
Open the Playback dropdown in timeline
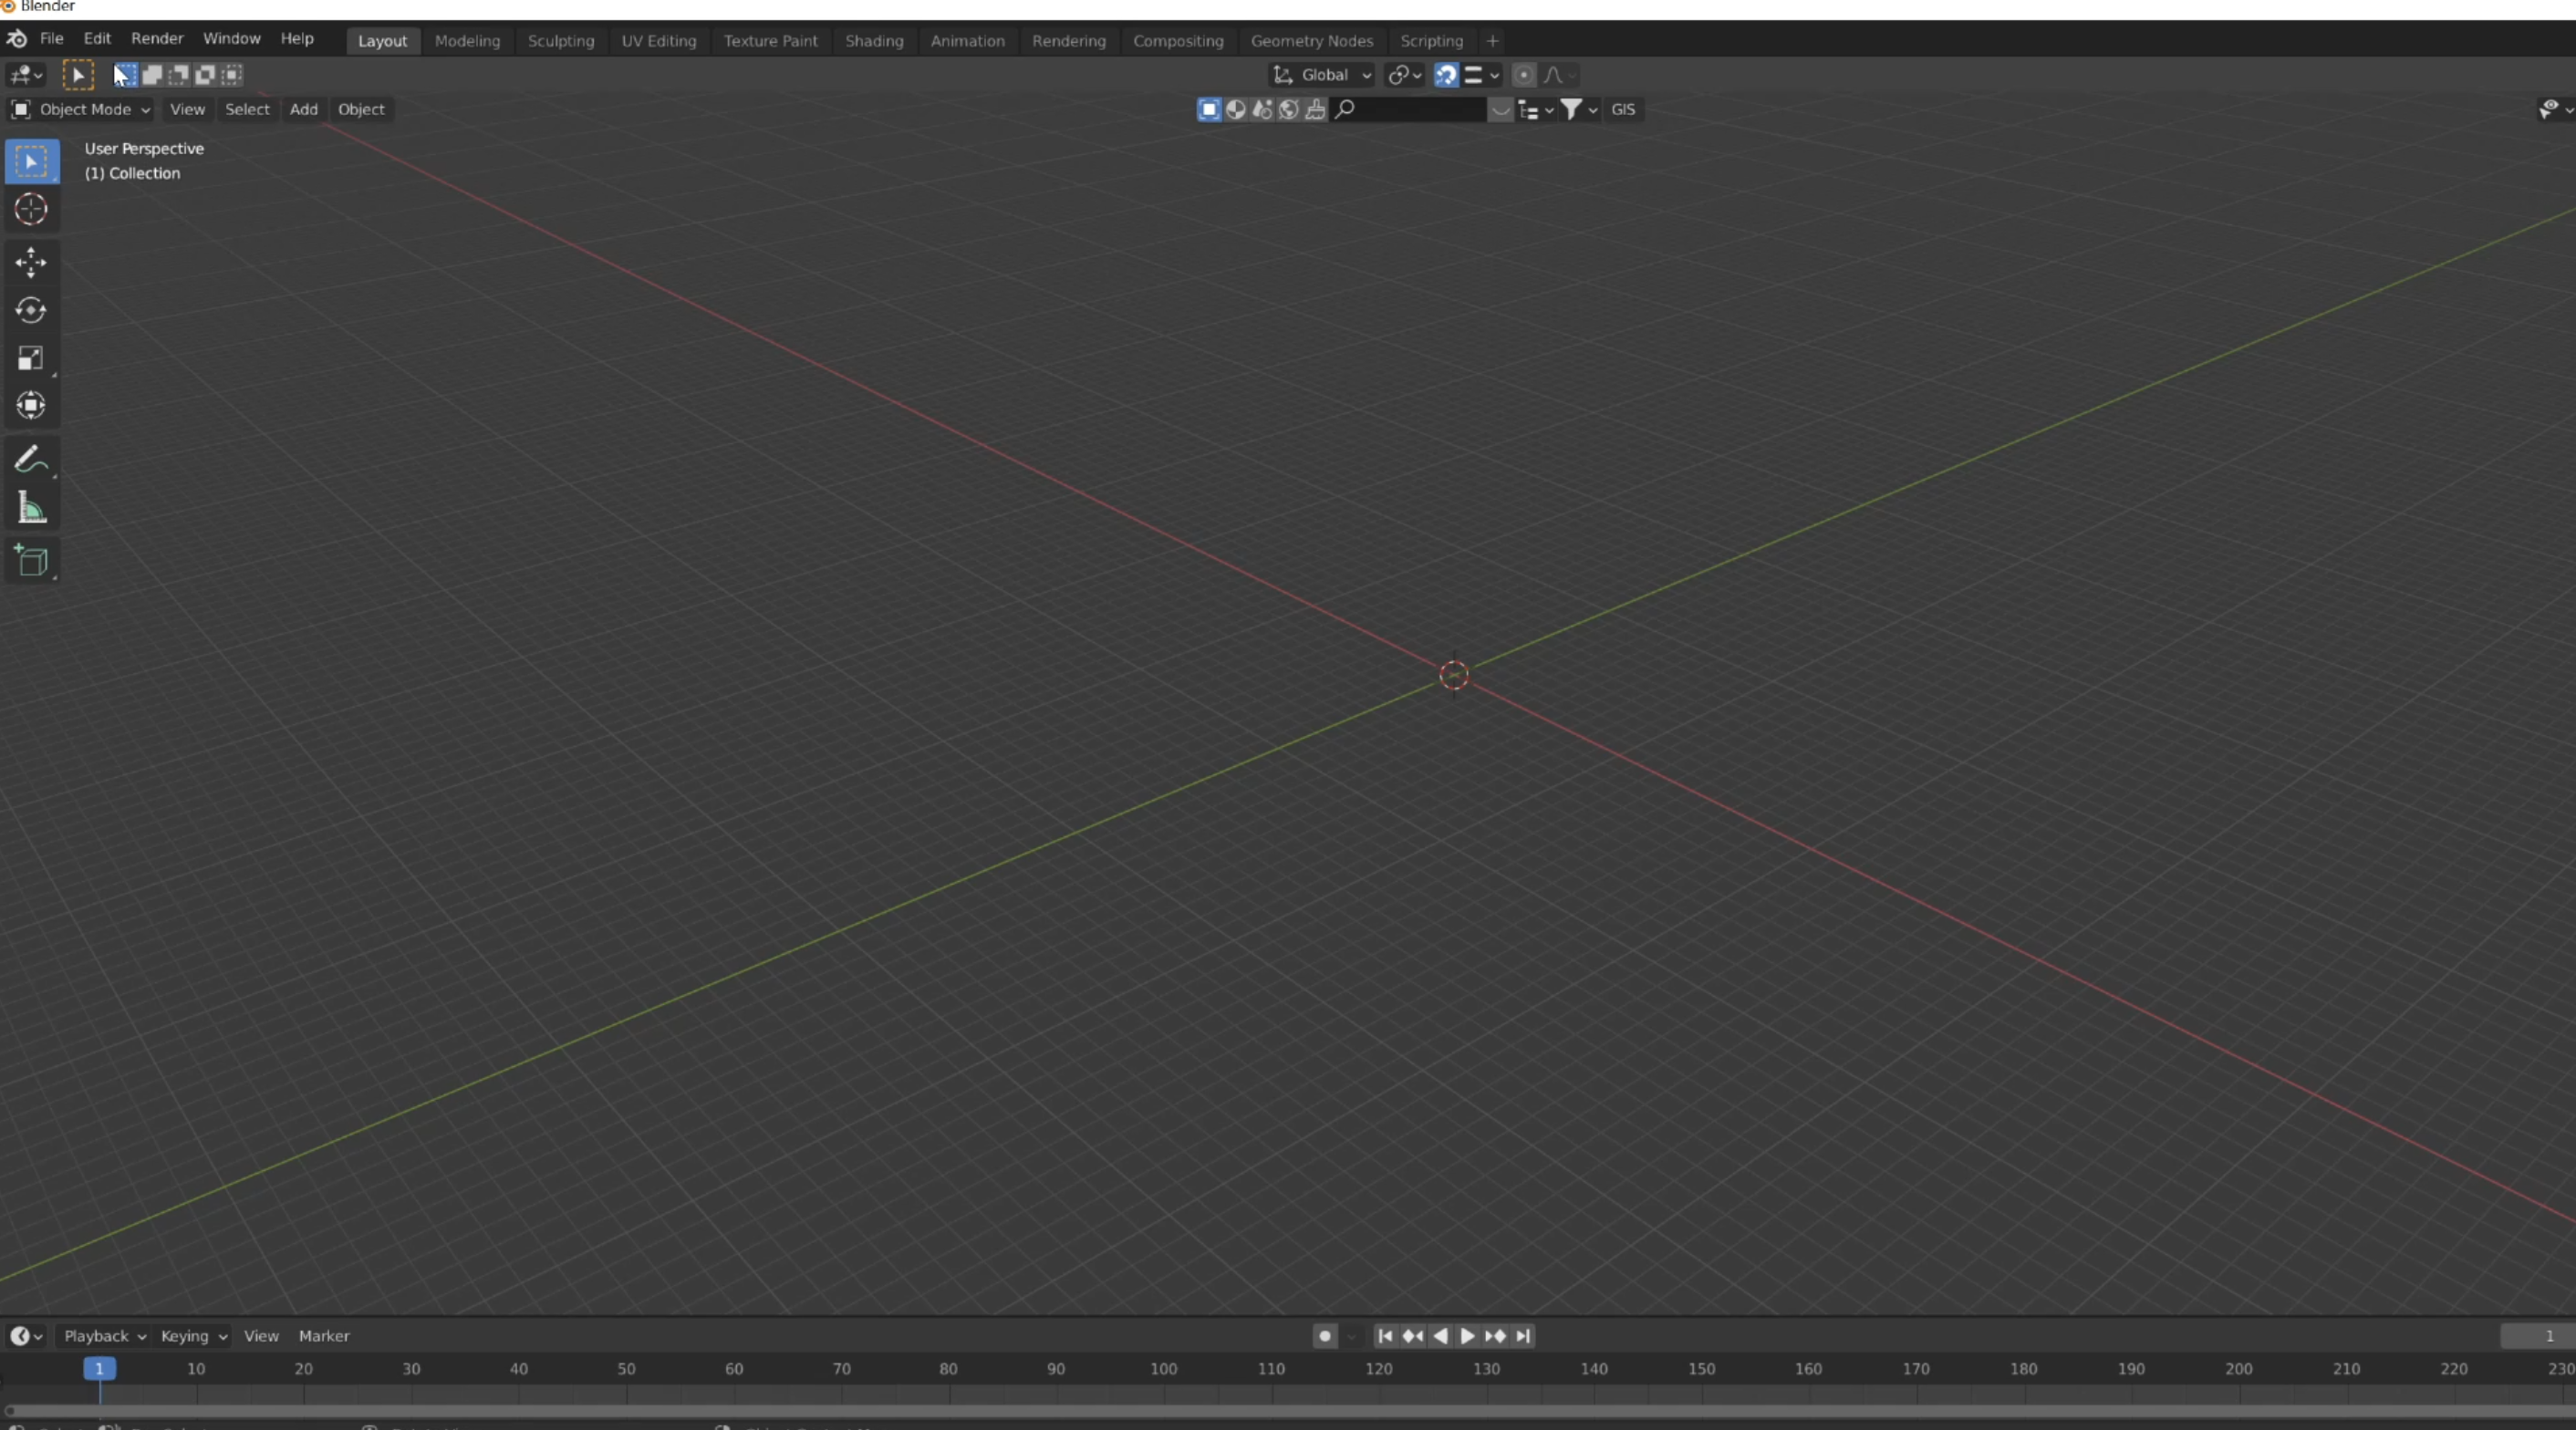coord(104,1336)
